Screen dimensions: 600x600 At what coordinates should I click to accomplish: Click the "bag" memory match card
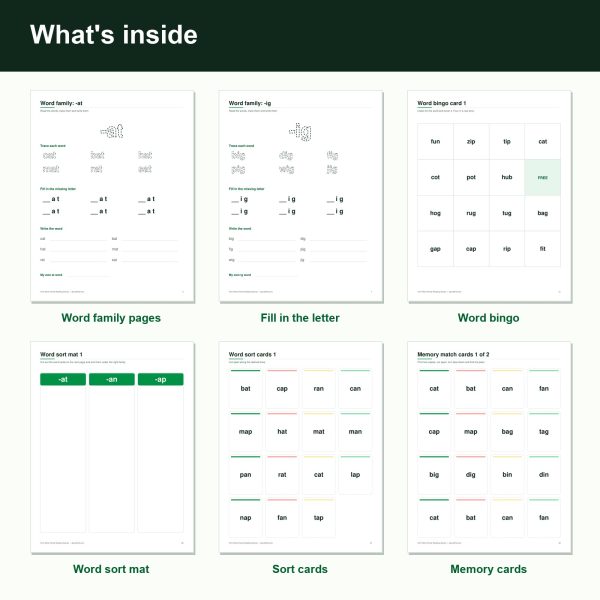coord(507,432)
